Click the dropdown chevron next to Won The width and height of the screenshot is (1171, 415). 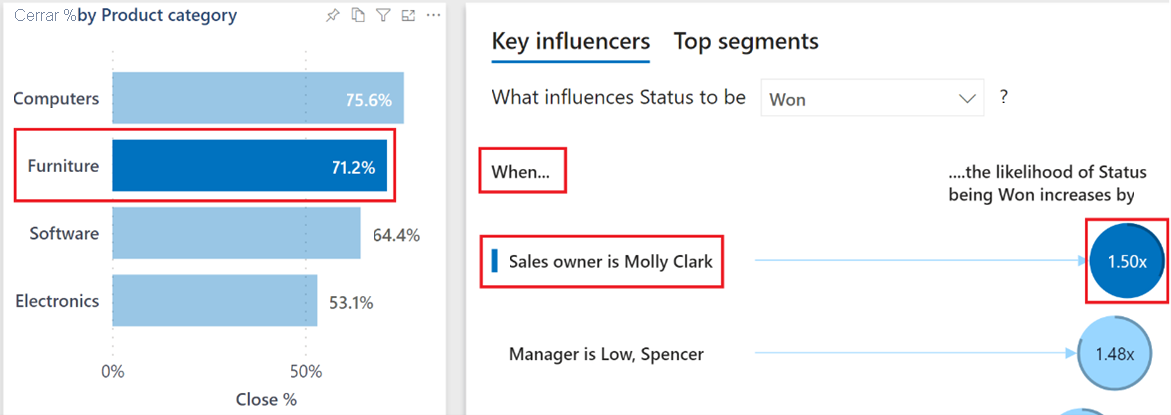coord(966,99)
